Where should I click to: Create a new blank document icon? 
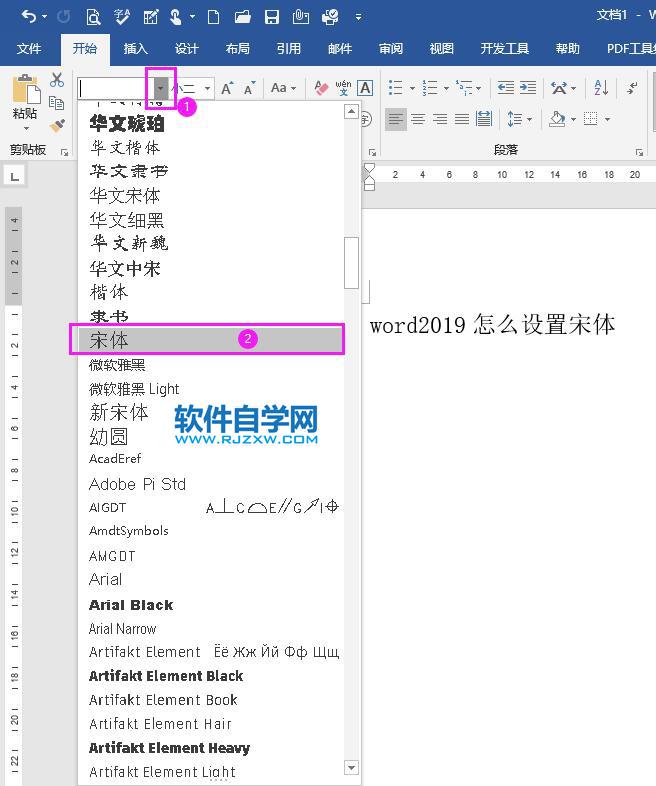(213, 17)
